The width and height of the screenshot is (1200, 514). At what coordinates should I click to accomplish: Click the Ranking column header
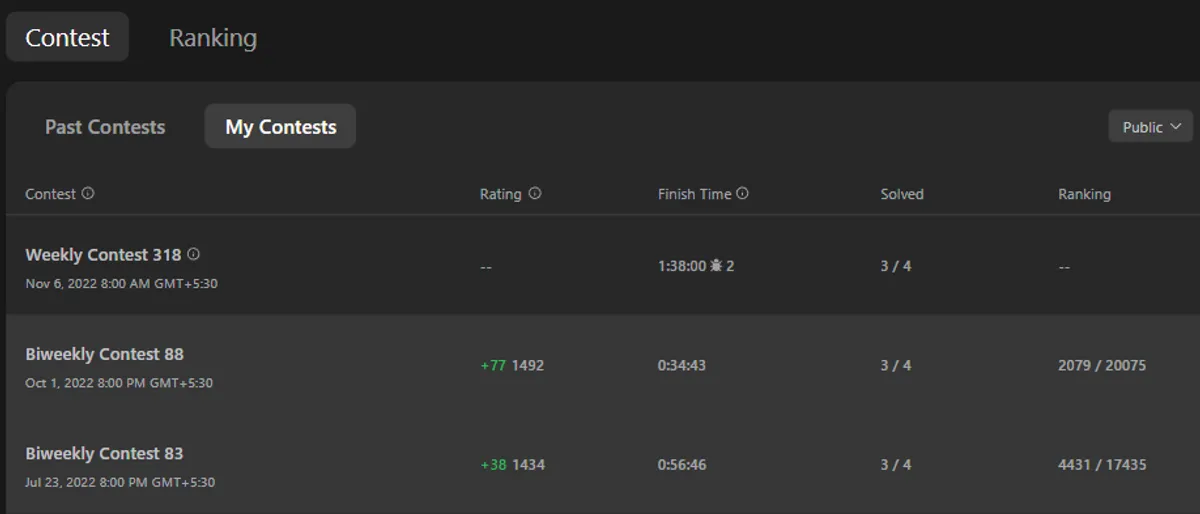tap(1084, 194)
